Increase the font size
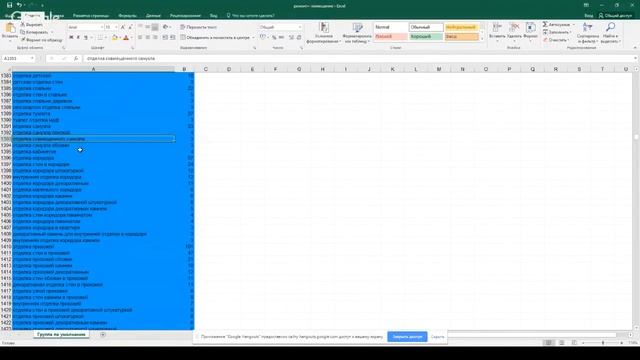Image resolution: width=640 pixels, height=360 pixels. click(122, 27)
